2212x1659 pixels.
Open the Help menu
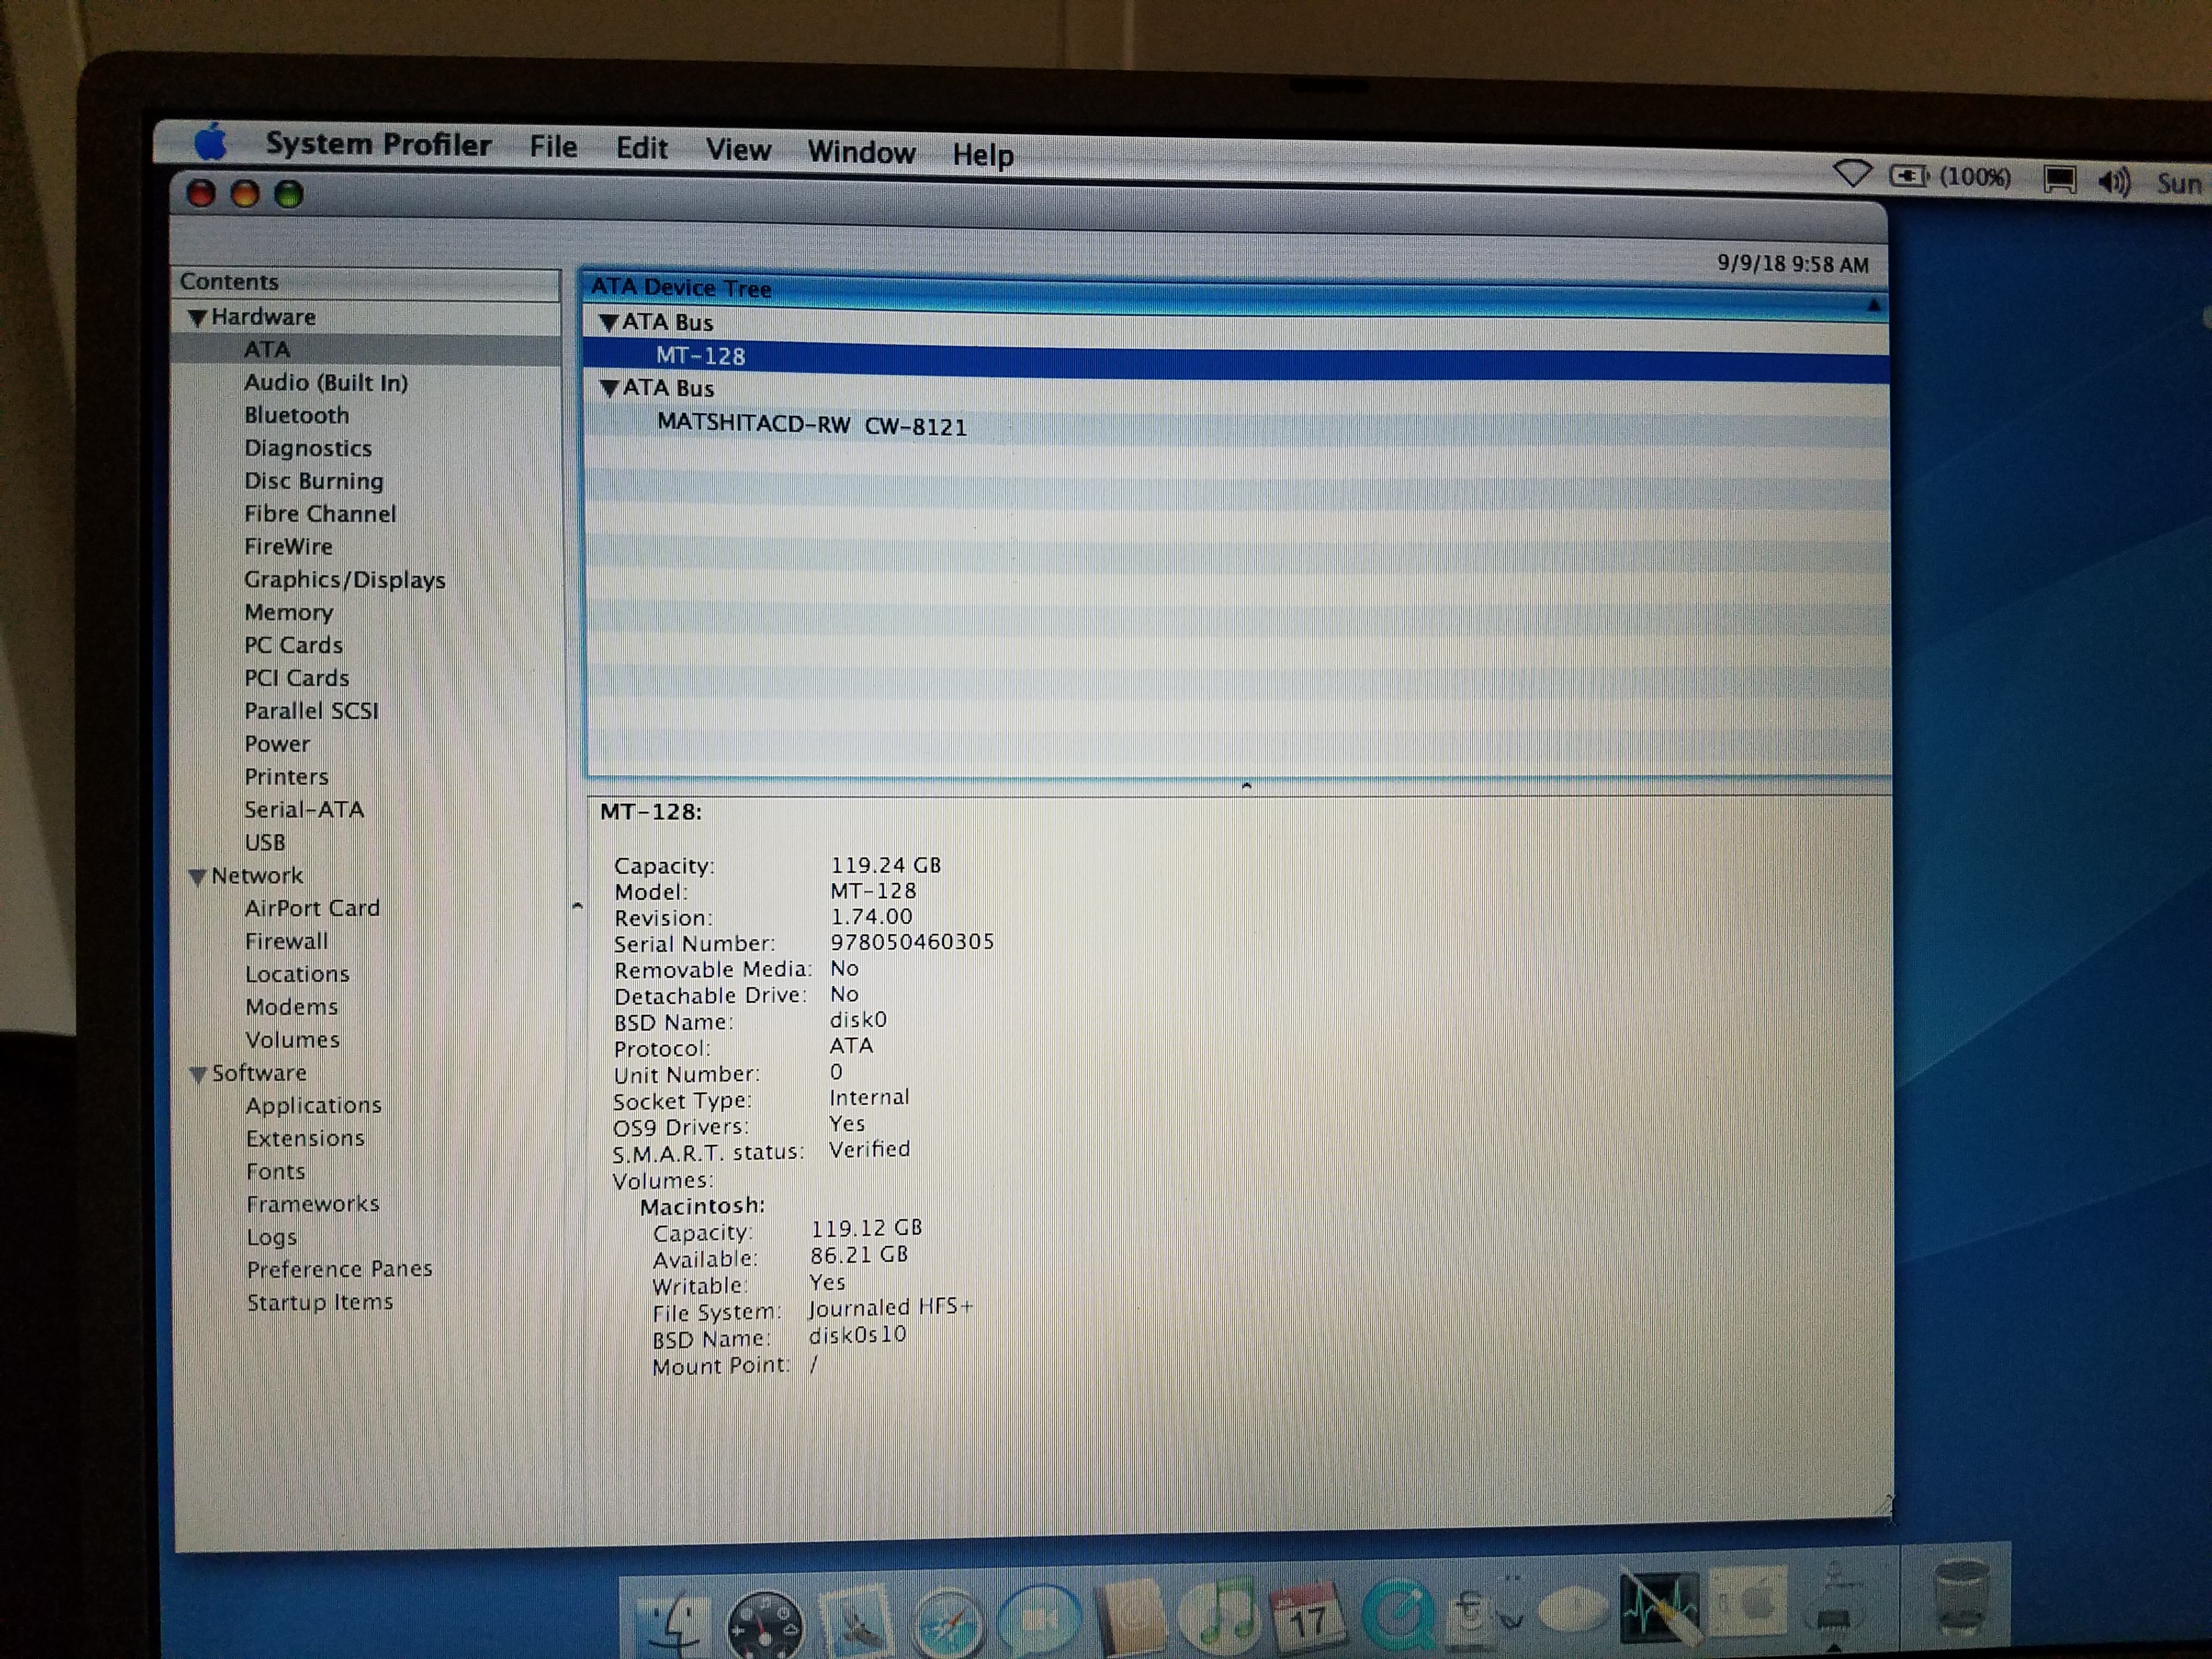click(982, 155)
